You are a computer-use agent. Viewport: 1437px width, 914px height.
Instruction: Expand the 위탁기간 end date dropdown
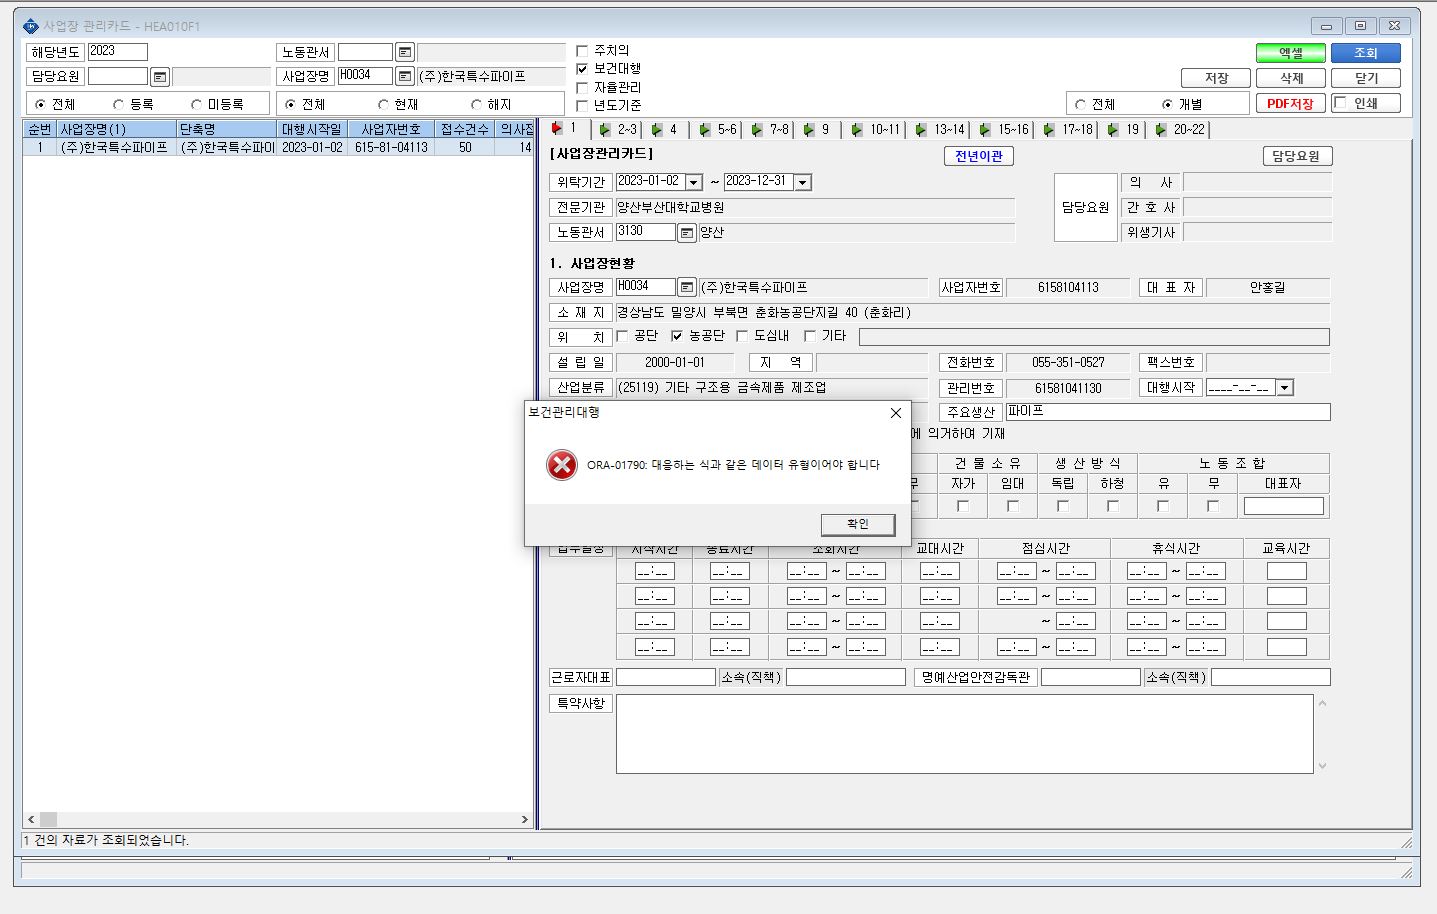[x=802, y=182]
